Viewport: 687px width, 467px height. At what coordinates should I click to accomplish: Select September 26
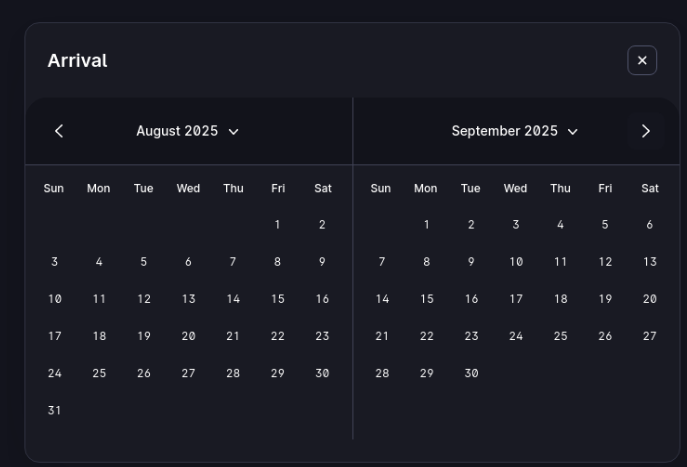(605, 336)
